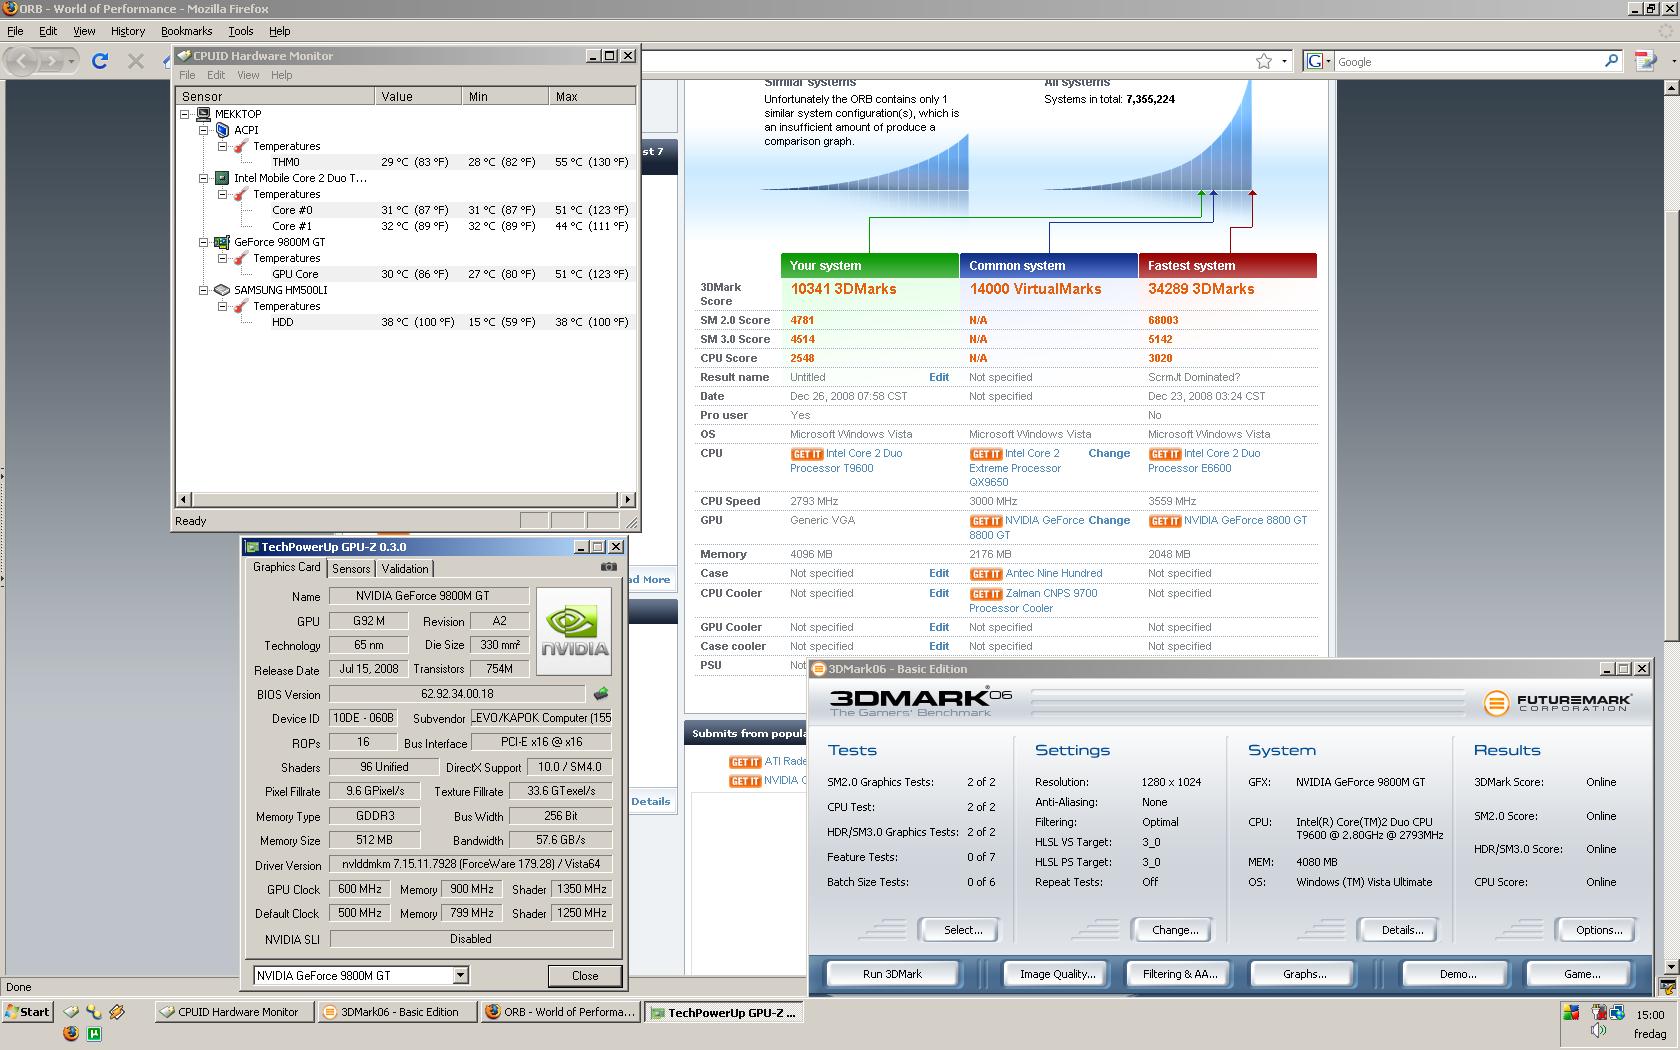1680x1050 pixels.
Task: Open Firefox Bookmarks menu
Action: point(186,31)
